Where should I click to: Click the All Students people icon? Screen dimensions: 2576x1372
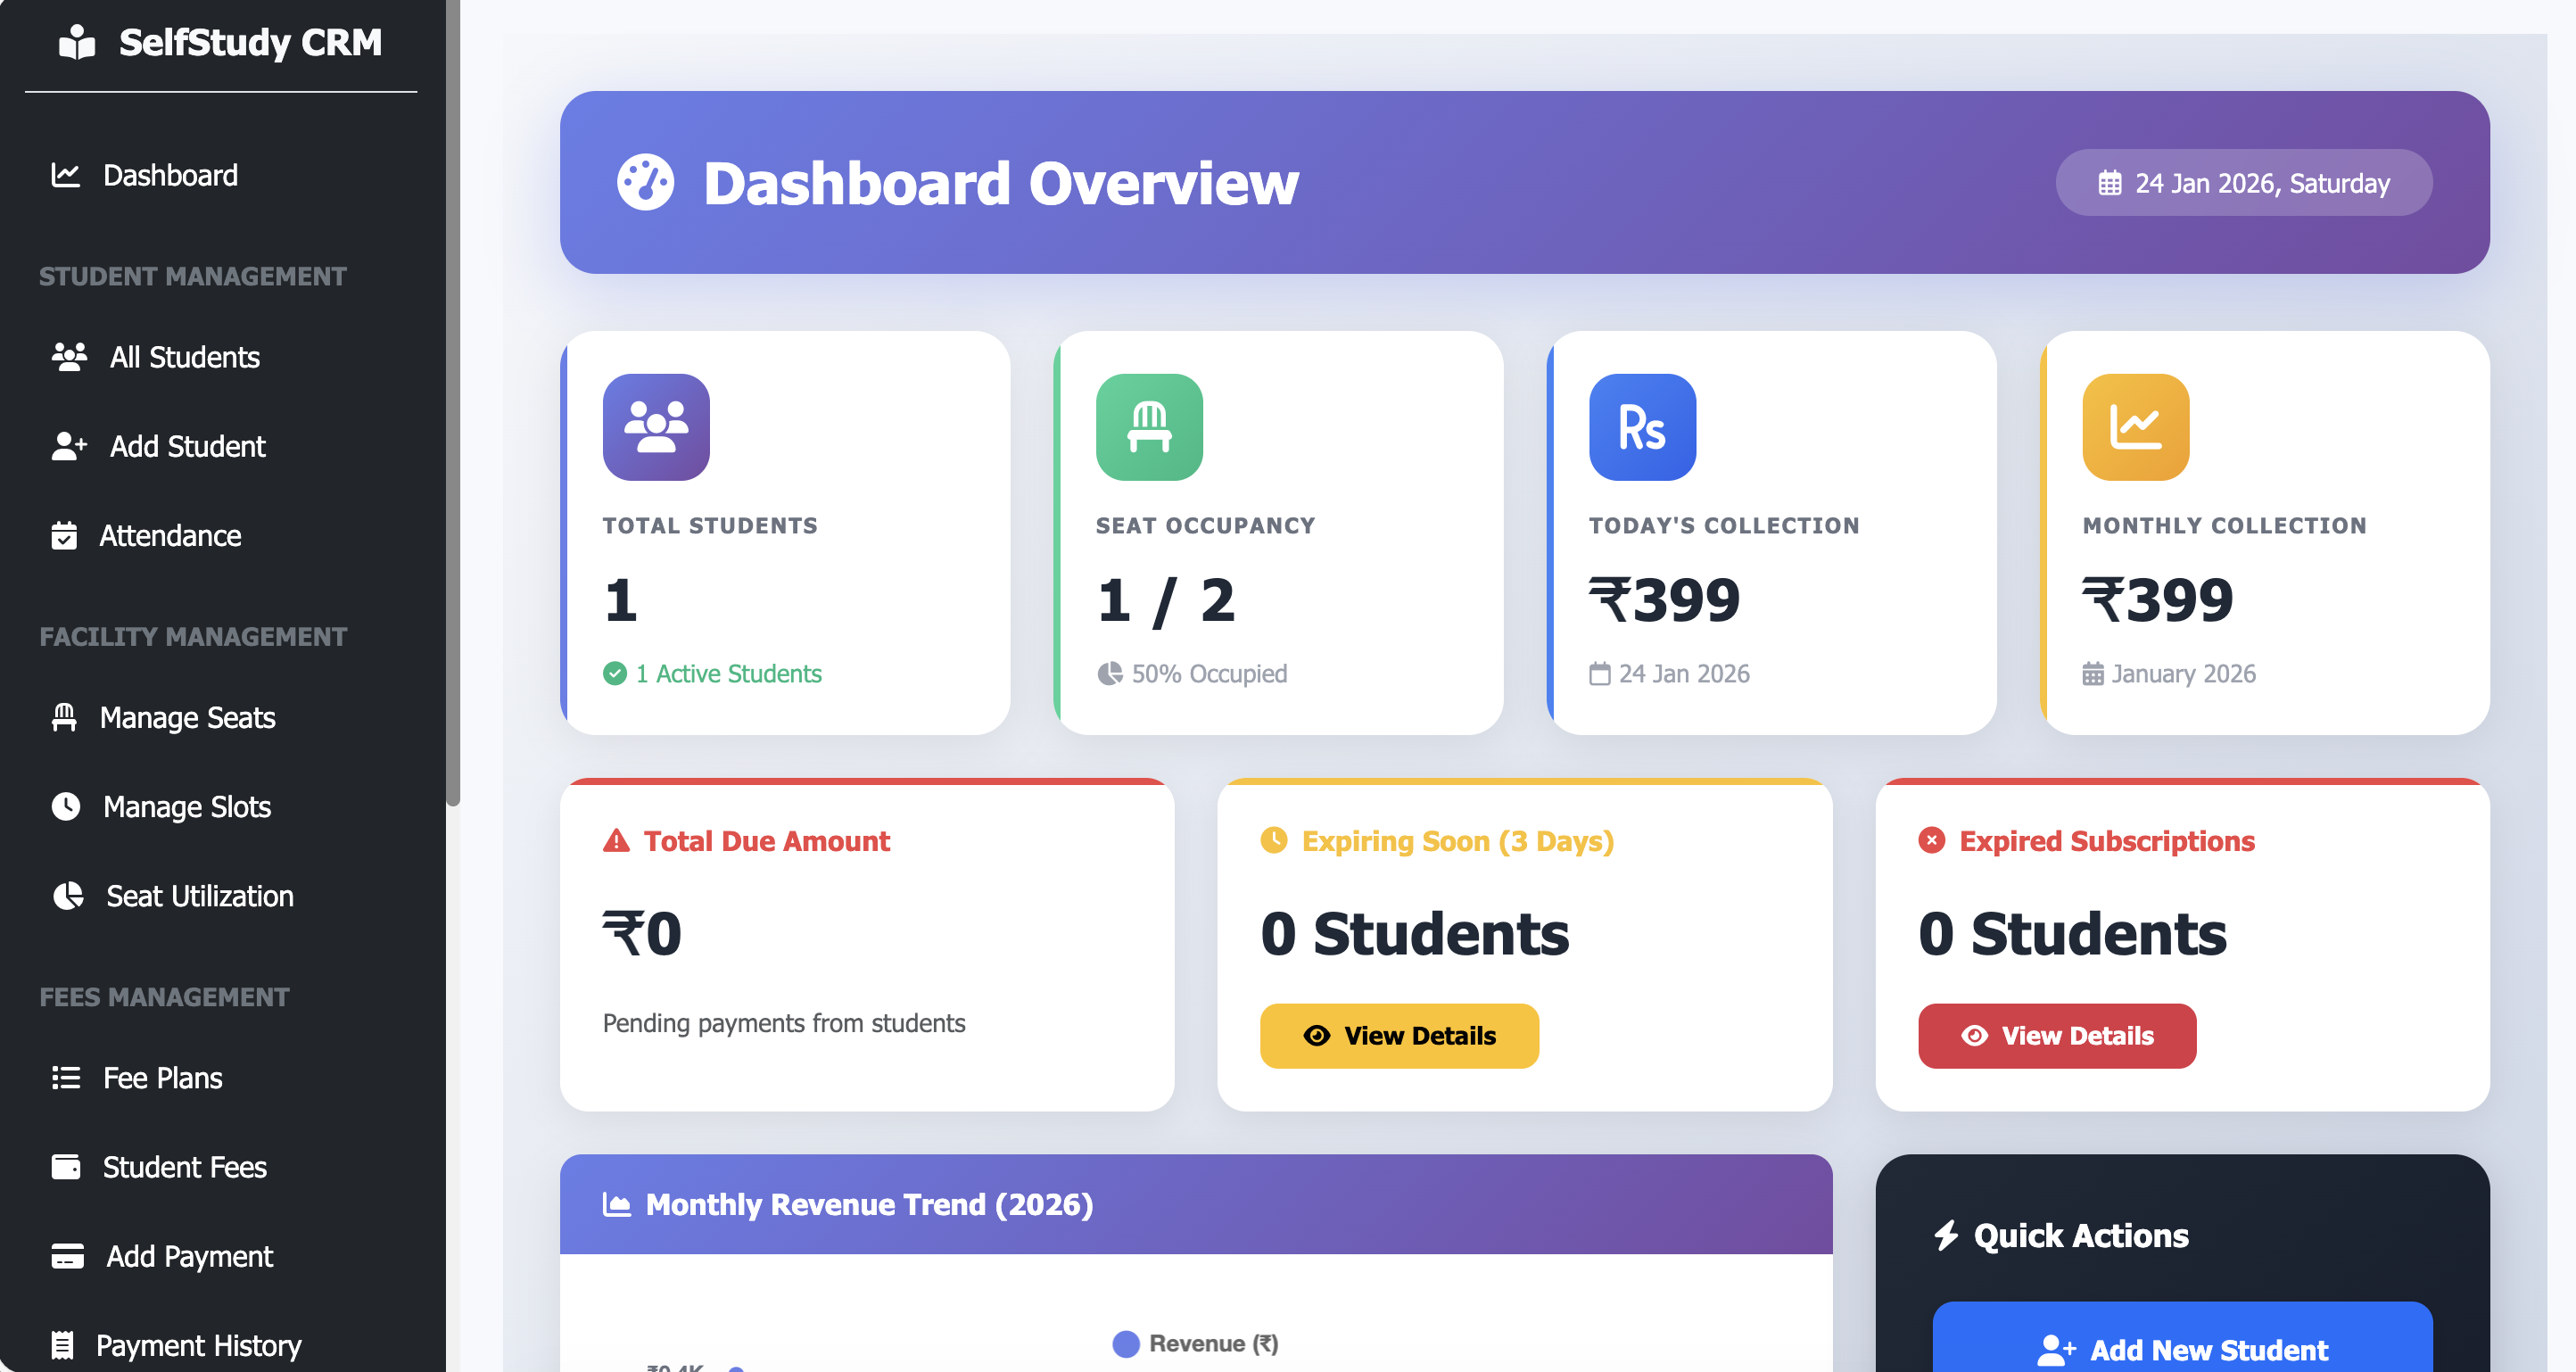[68, 357]
